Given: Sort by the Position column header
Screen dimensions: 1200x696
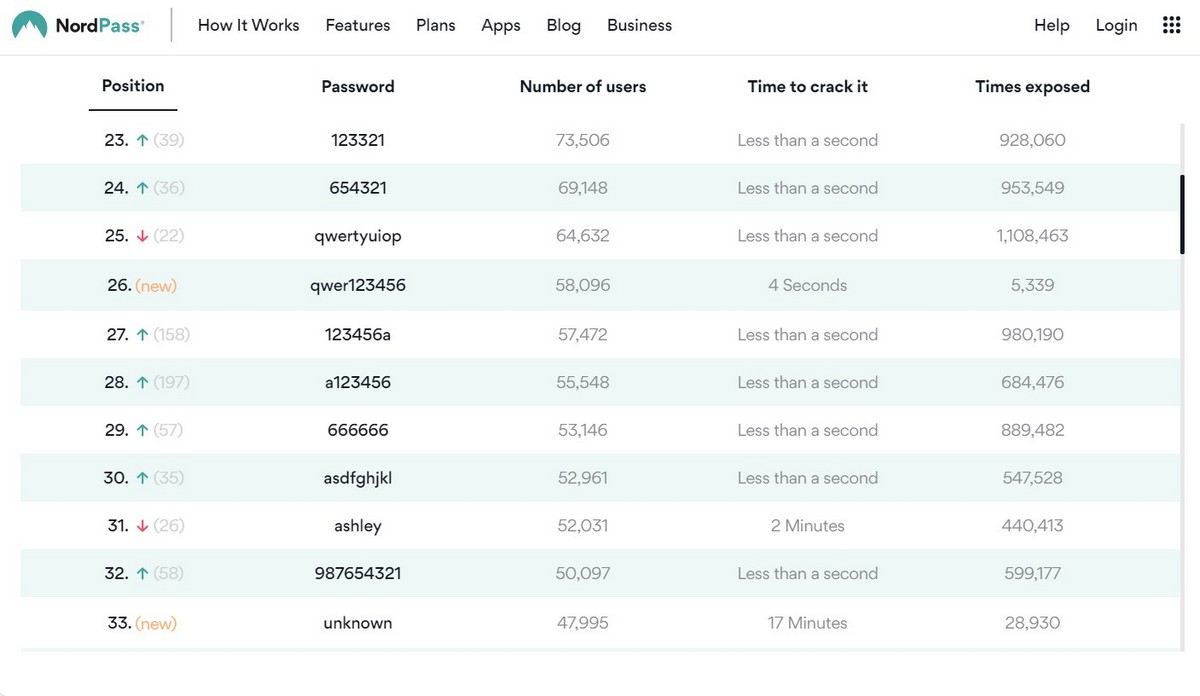Looking at the screenshot, I should pos(133,86).
